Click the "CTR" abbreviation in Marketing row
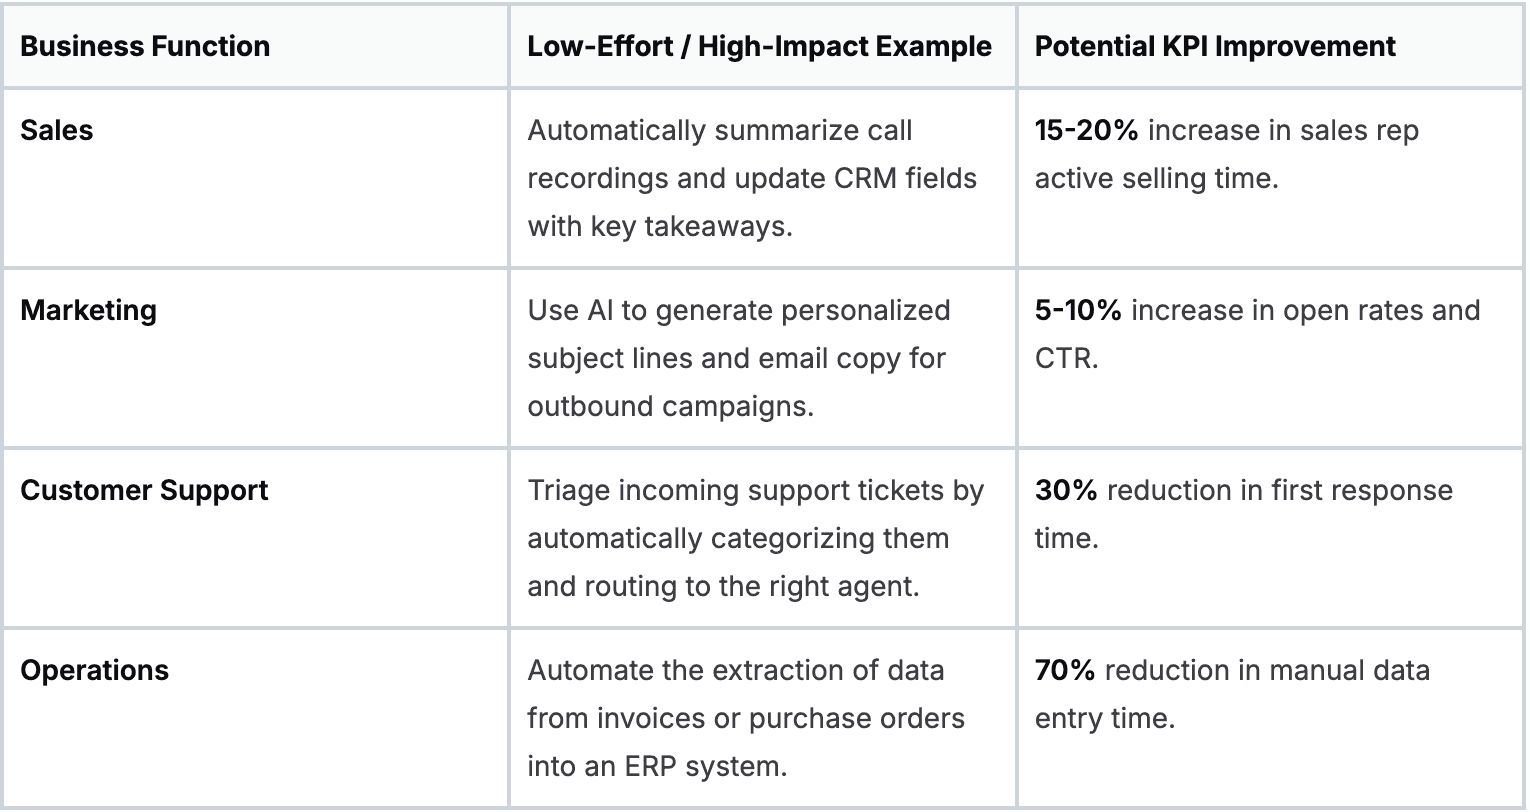 click(1064, 358)
